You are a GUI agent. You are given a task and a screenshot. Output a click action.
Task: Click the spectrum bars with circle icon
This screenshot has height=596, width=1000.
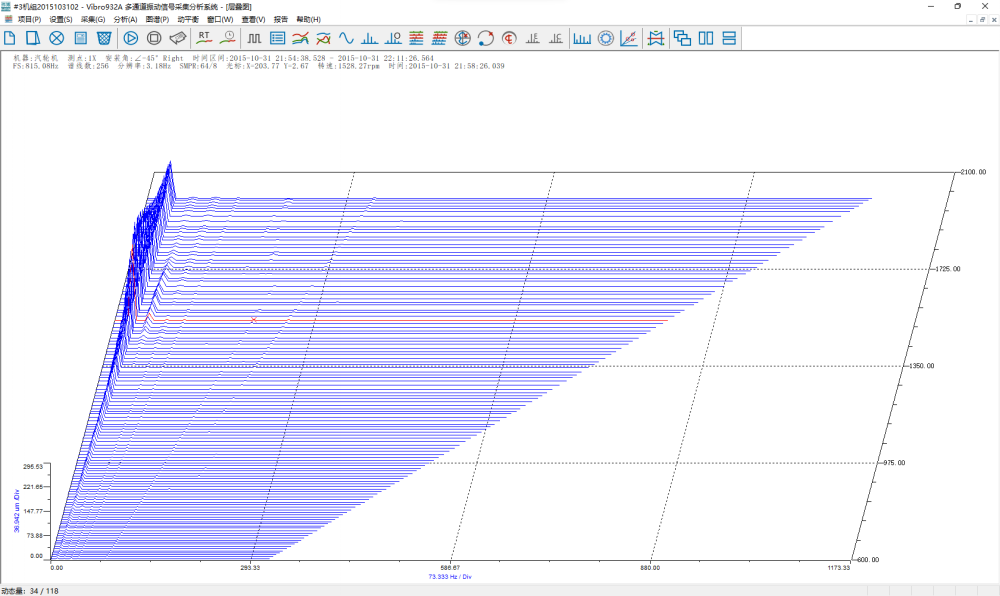(x=393, y=38)
